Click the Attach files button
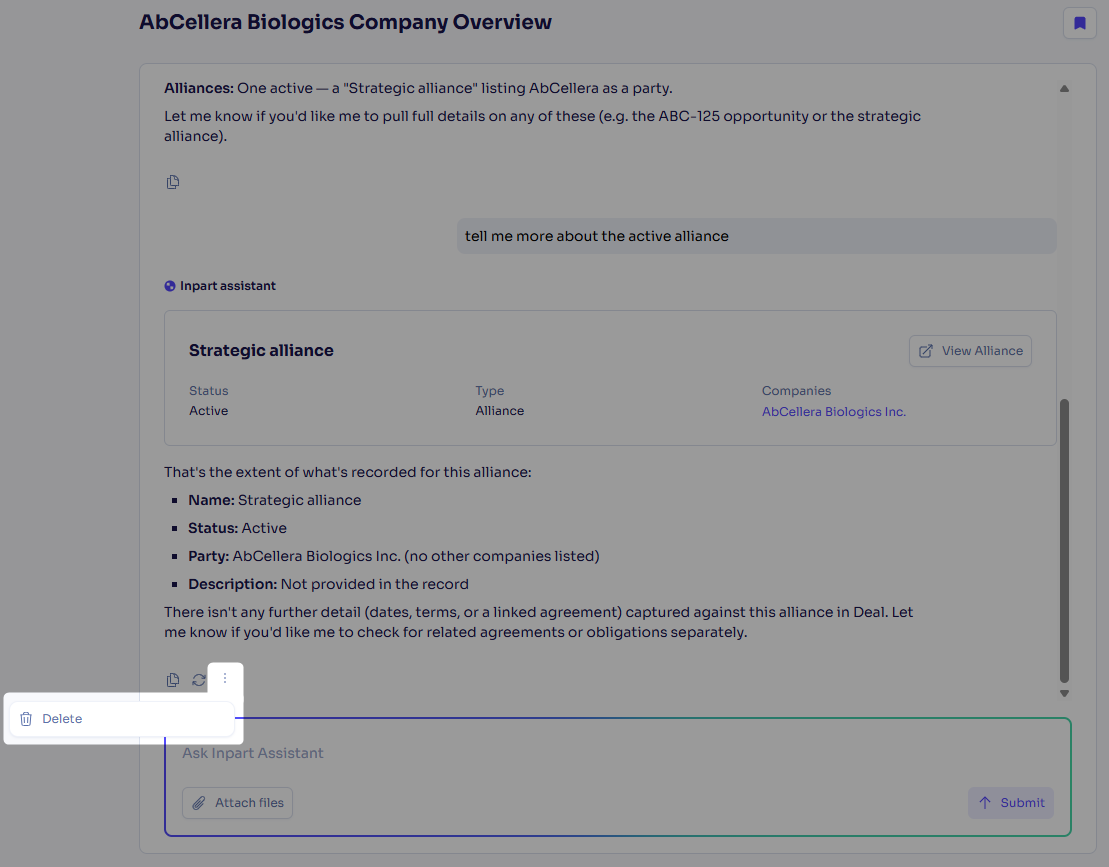1109x867 pixels. tap(238, 803)
